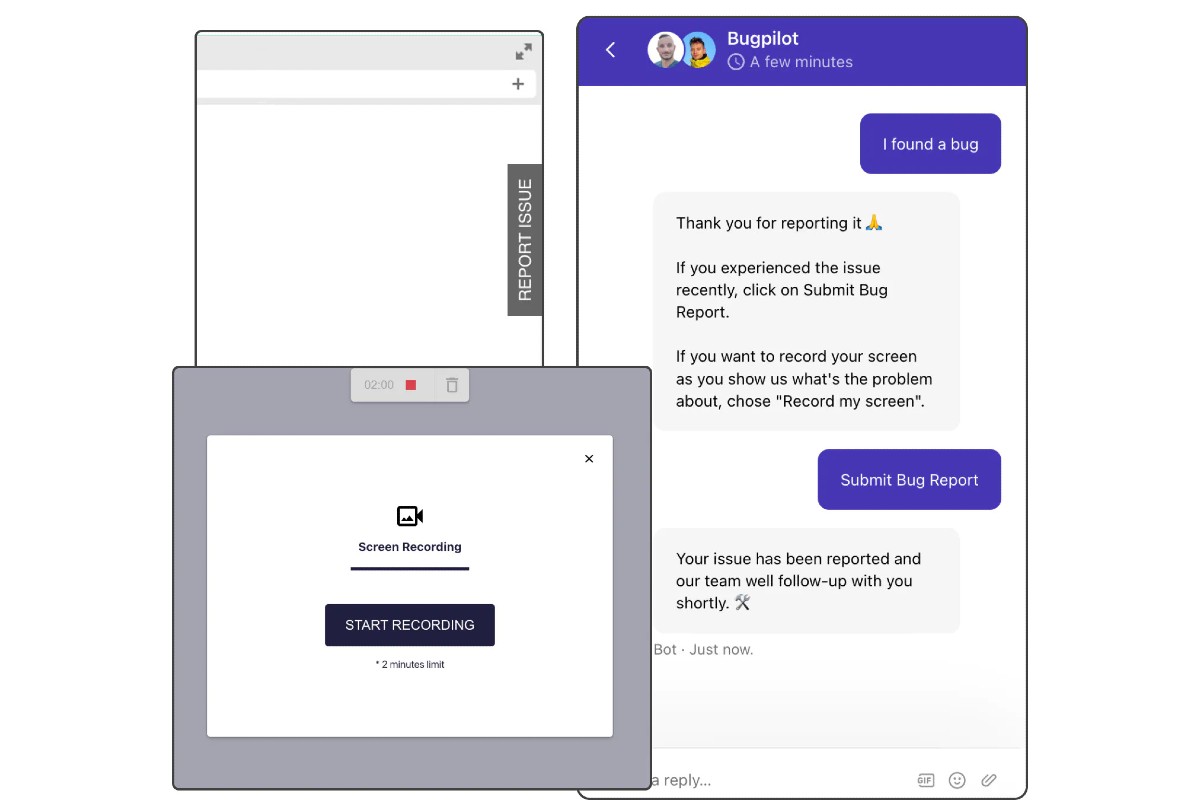Close the Screen Recording dialog
The image size is (1200, 800).
[589, 458]
